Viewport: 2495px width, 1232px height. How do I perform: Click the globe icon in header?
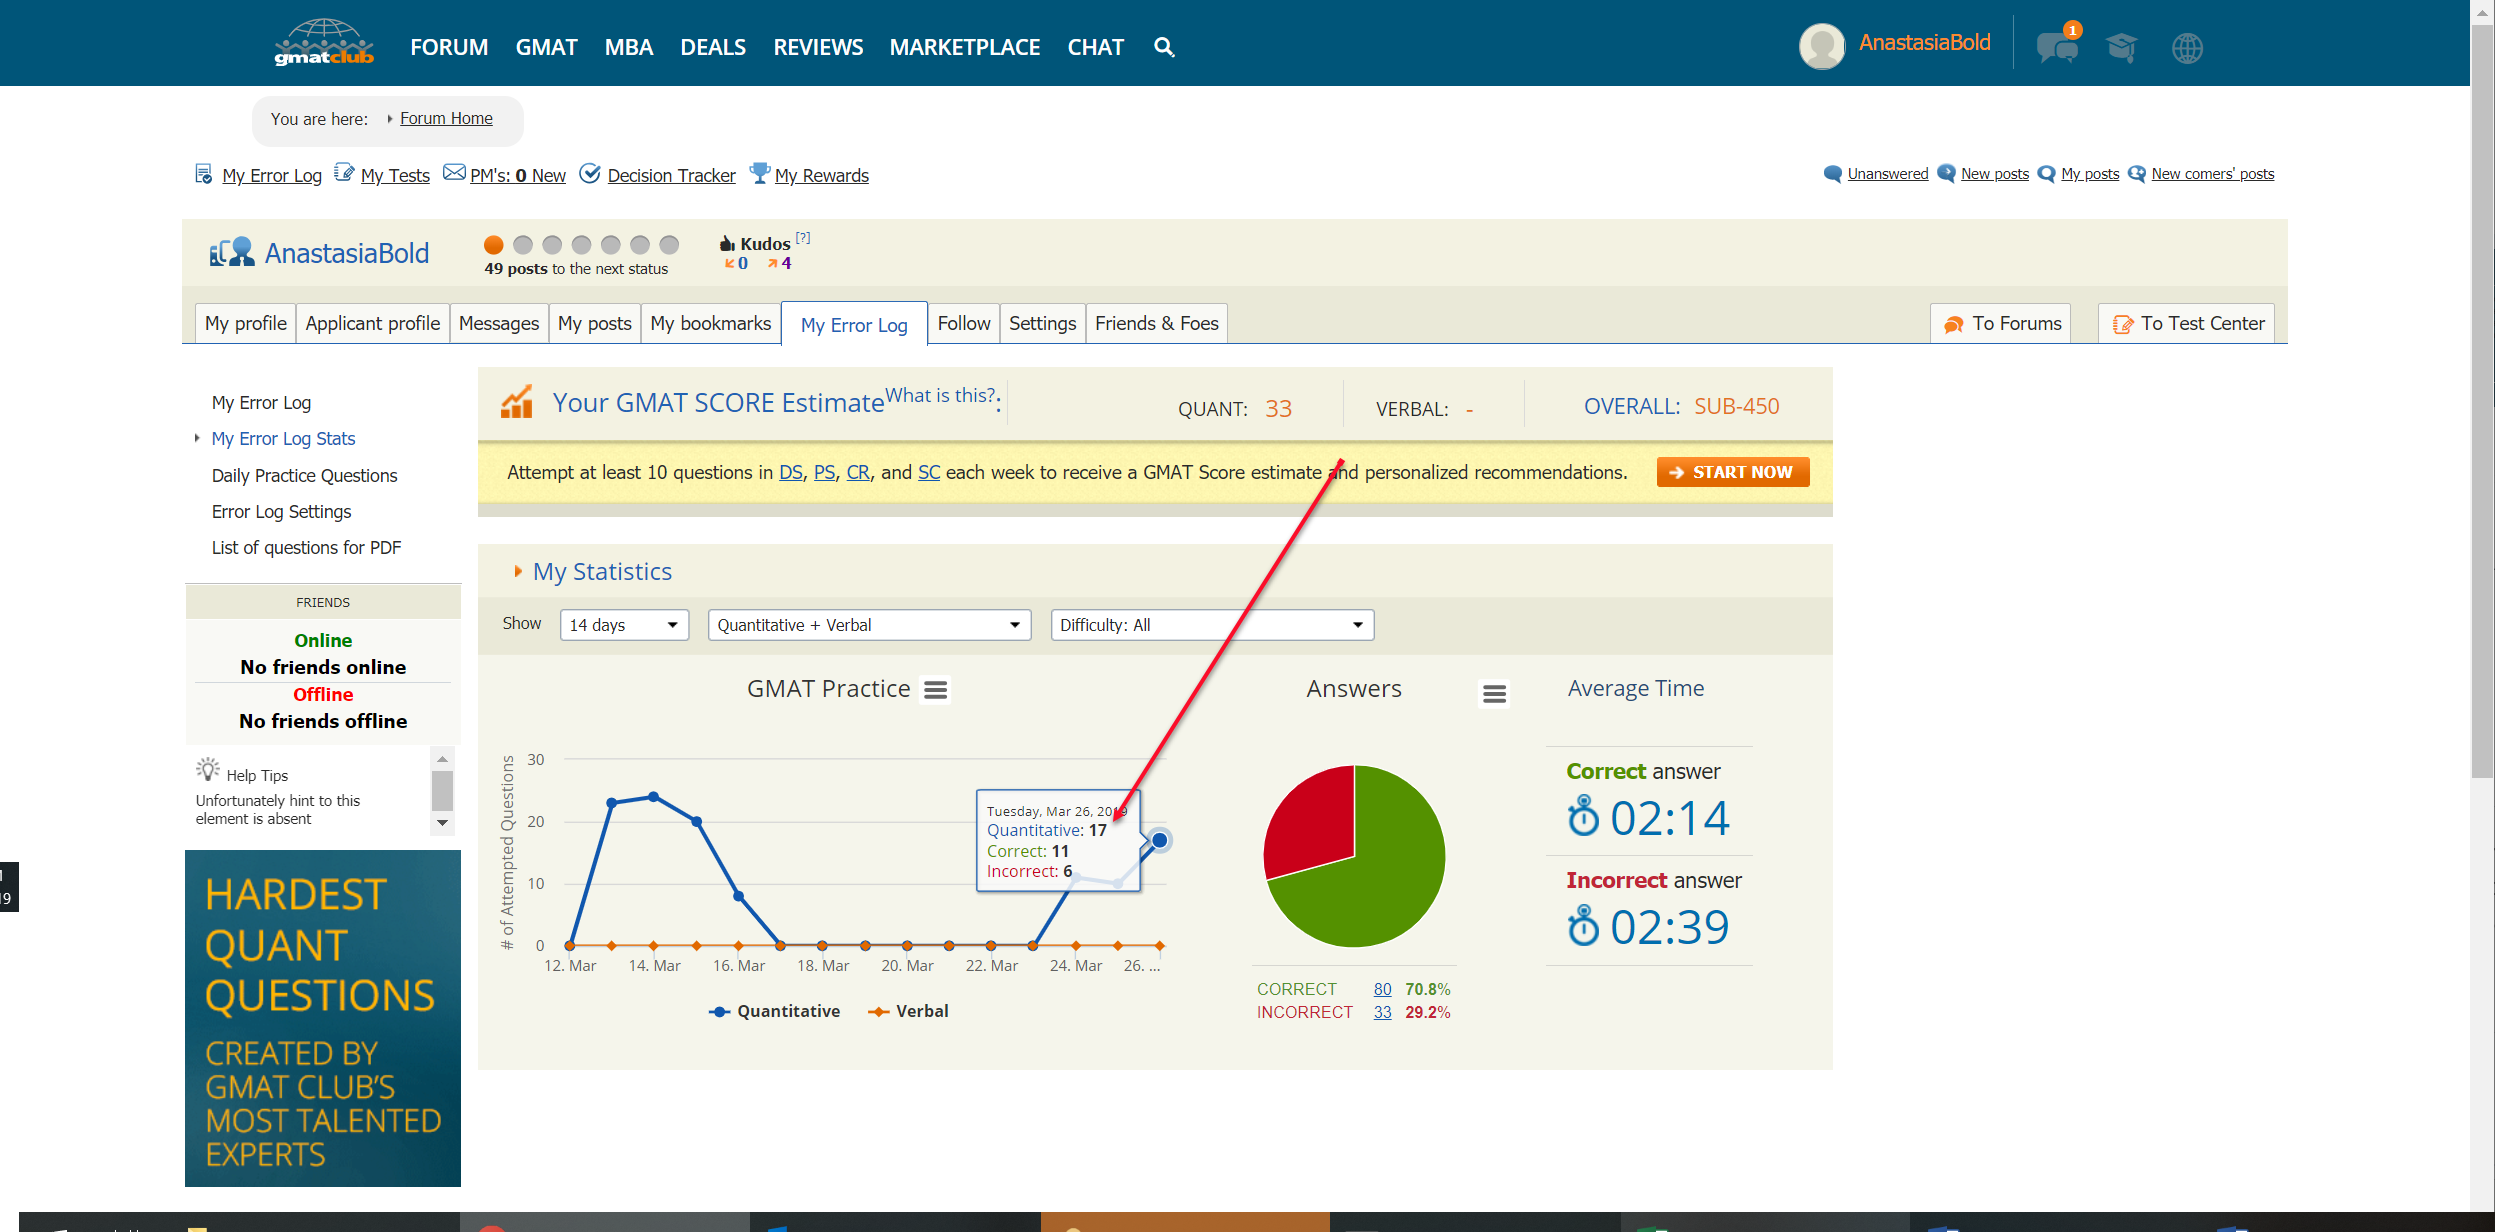point(2187,47)
